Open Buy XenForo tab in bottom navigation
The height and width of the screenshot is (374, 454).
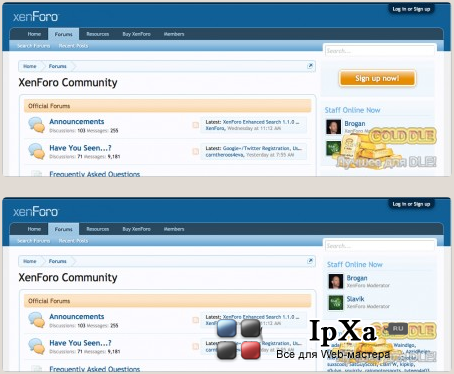coord(136,229)
